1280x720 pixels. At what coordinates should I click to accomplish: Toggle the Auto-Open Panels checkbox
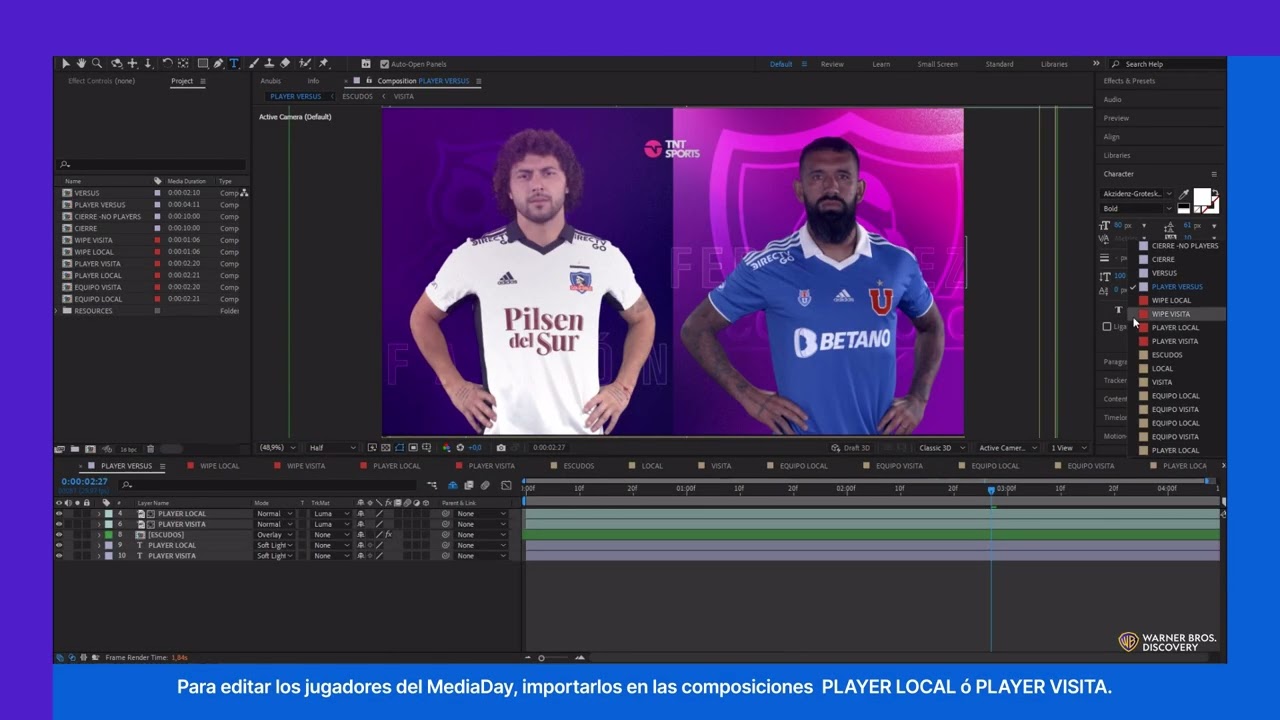(385, 64)
